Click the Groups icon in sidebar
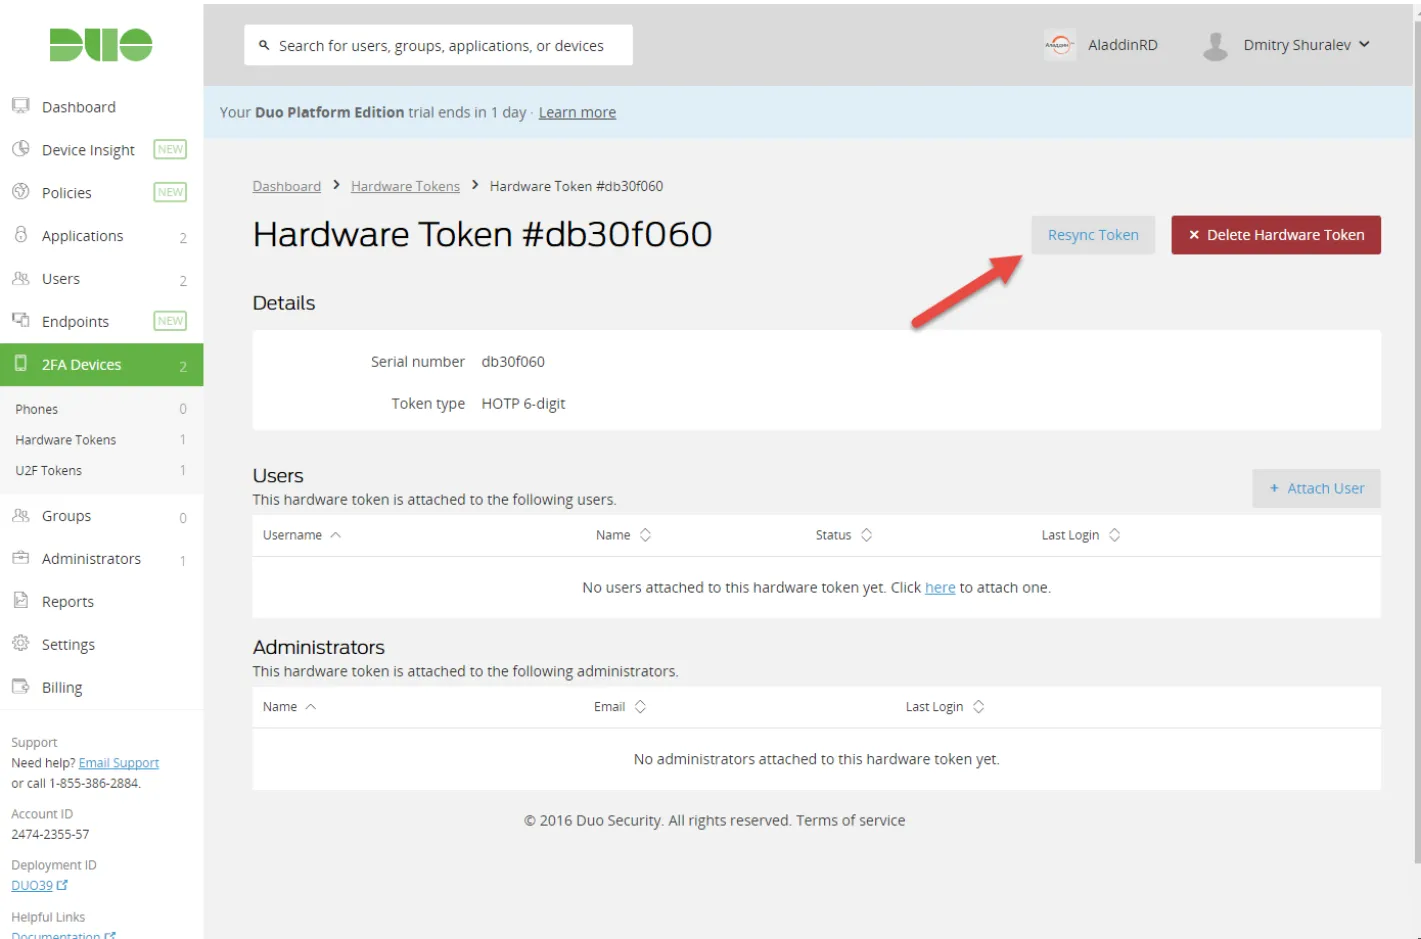Screen dimensions: 1421x939 [x=20, y=515]
